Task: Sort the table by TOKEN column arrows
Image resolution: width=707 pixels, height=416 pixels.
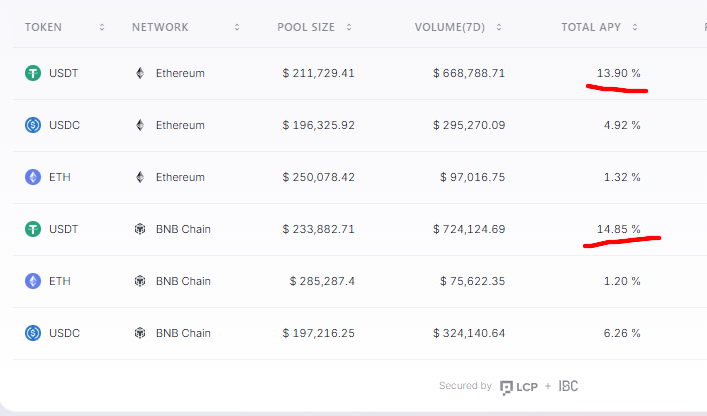Action: (102, 27)
